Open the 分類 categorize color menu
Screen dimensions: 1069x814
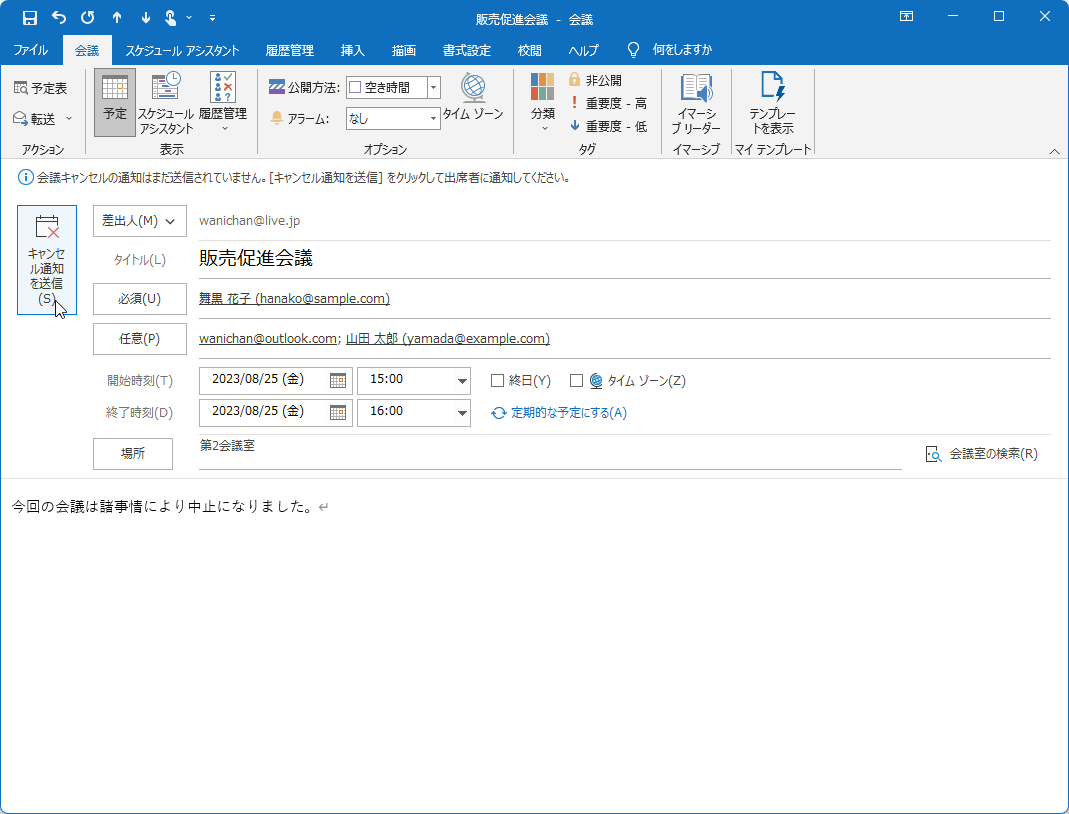pos(543,102)
